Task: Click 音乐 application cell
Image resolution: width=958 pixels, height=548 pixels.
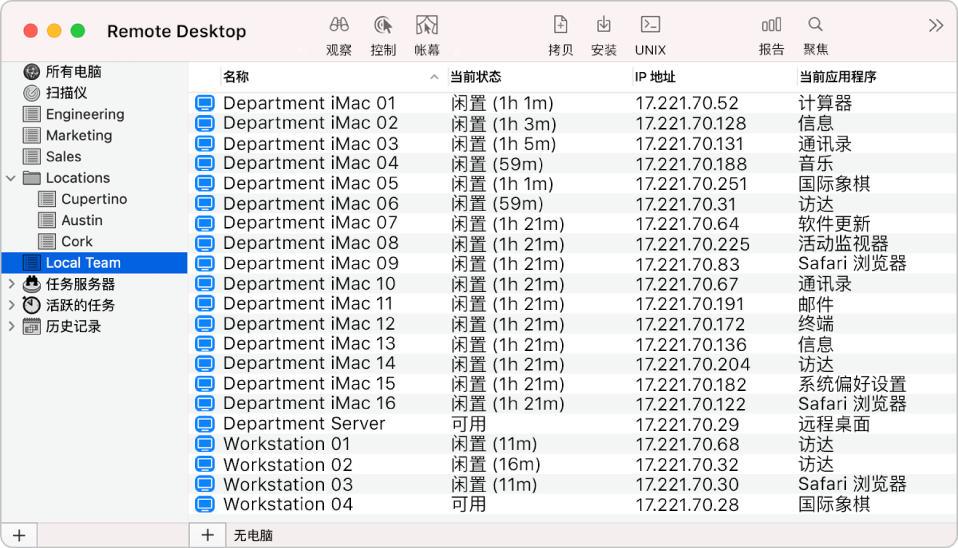Action: pyautogui.click(x=816, y=164)
